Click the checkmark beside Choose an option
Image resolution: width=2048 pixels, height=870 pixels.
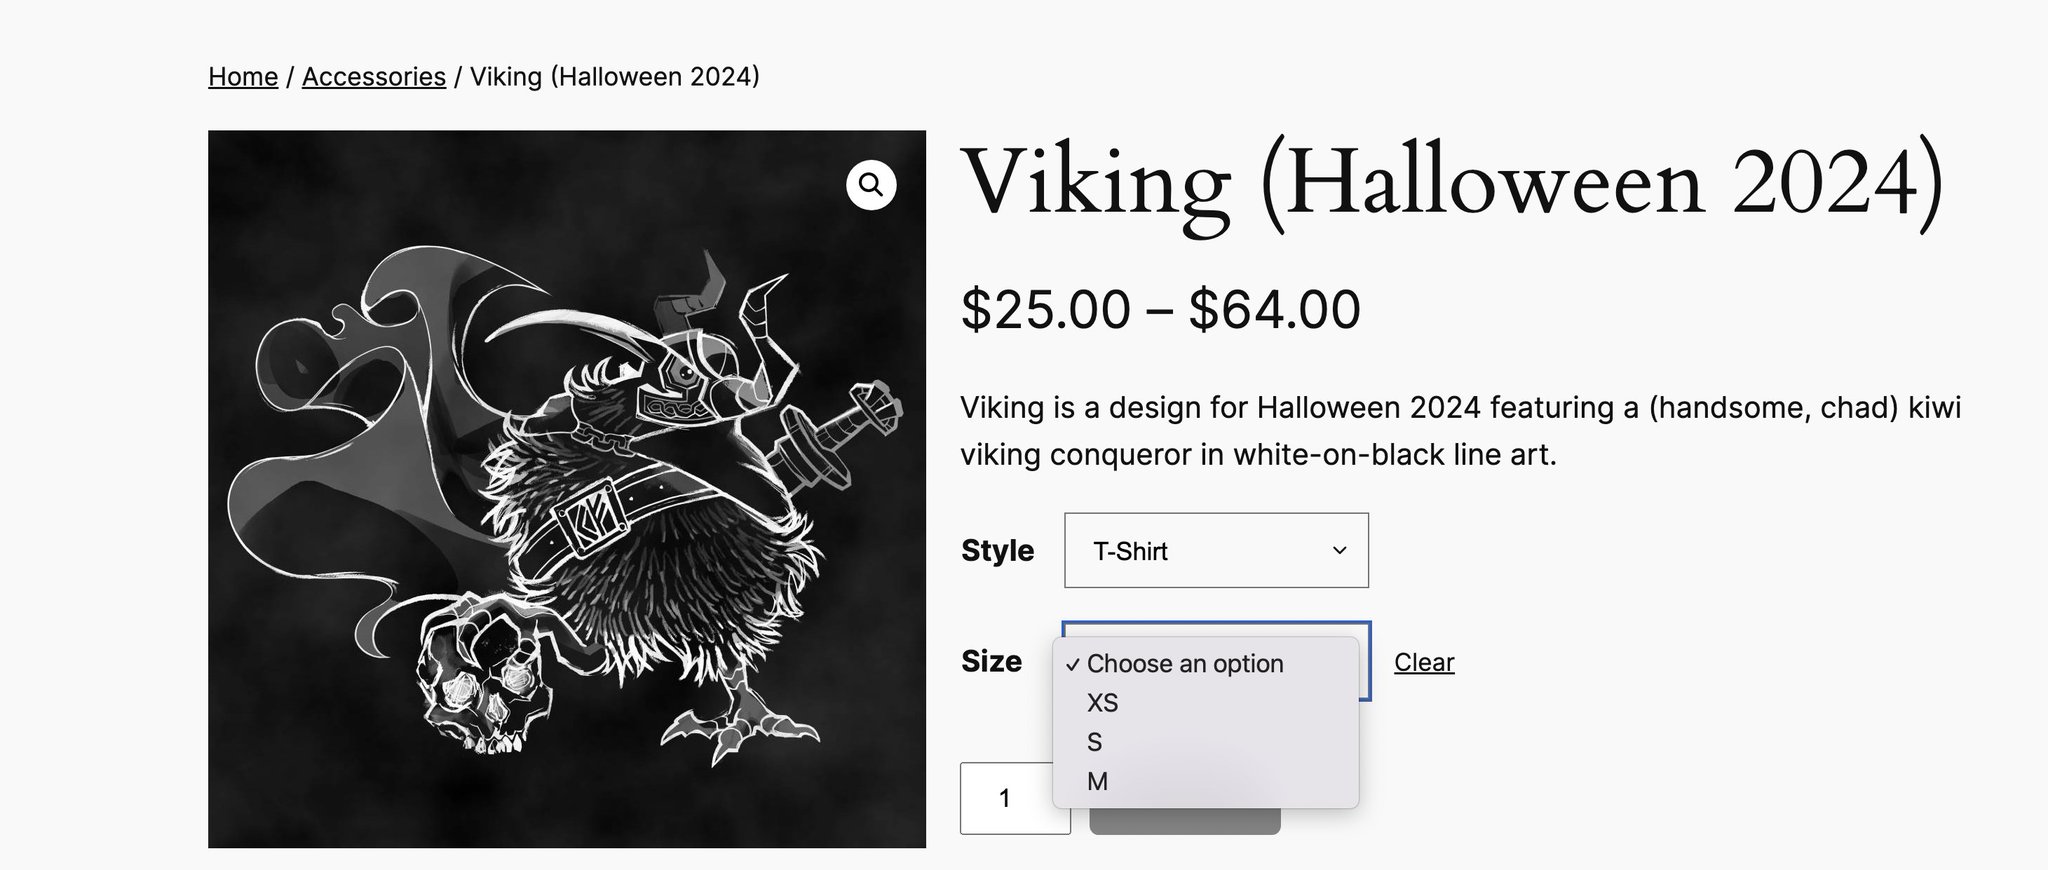pos(1072,665)
